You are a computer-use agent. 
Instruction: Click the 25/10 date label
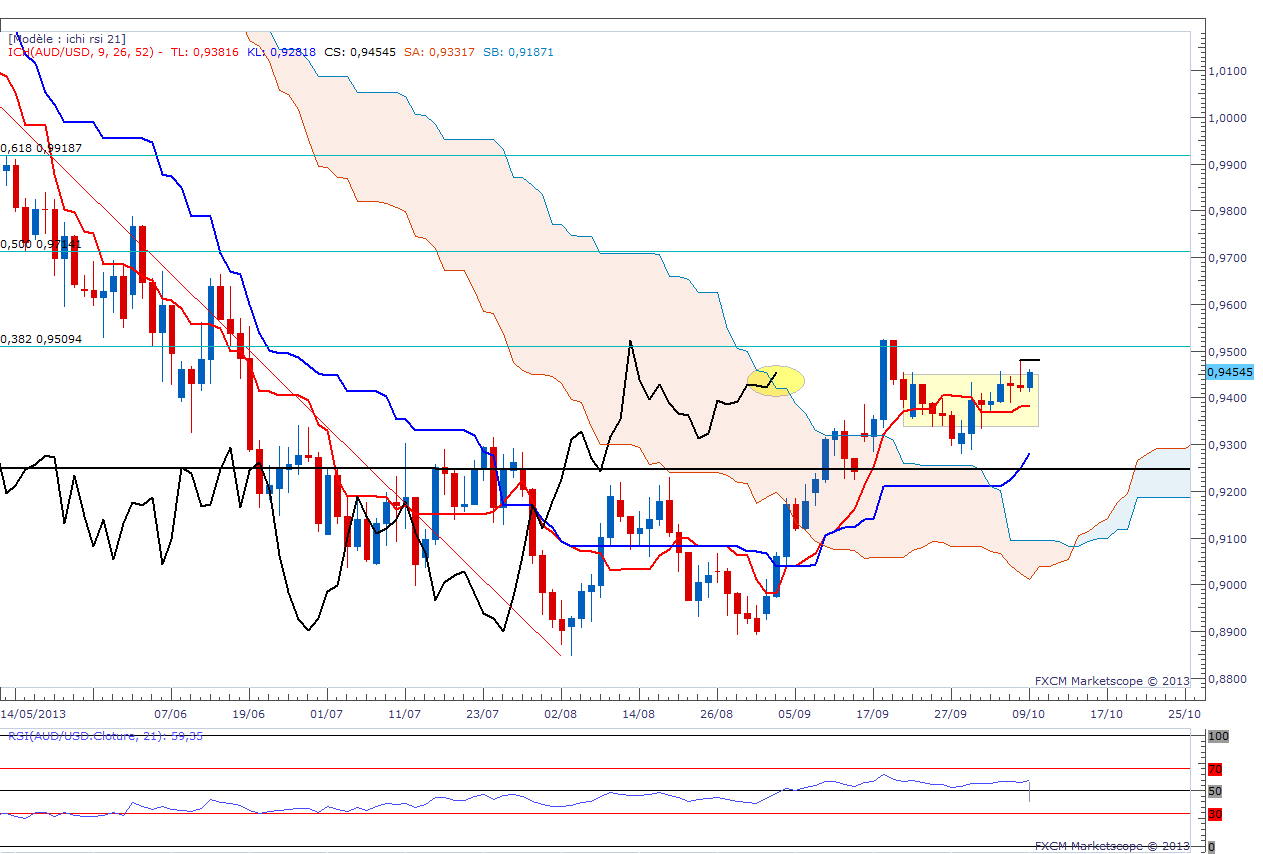[1185, 714]
